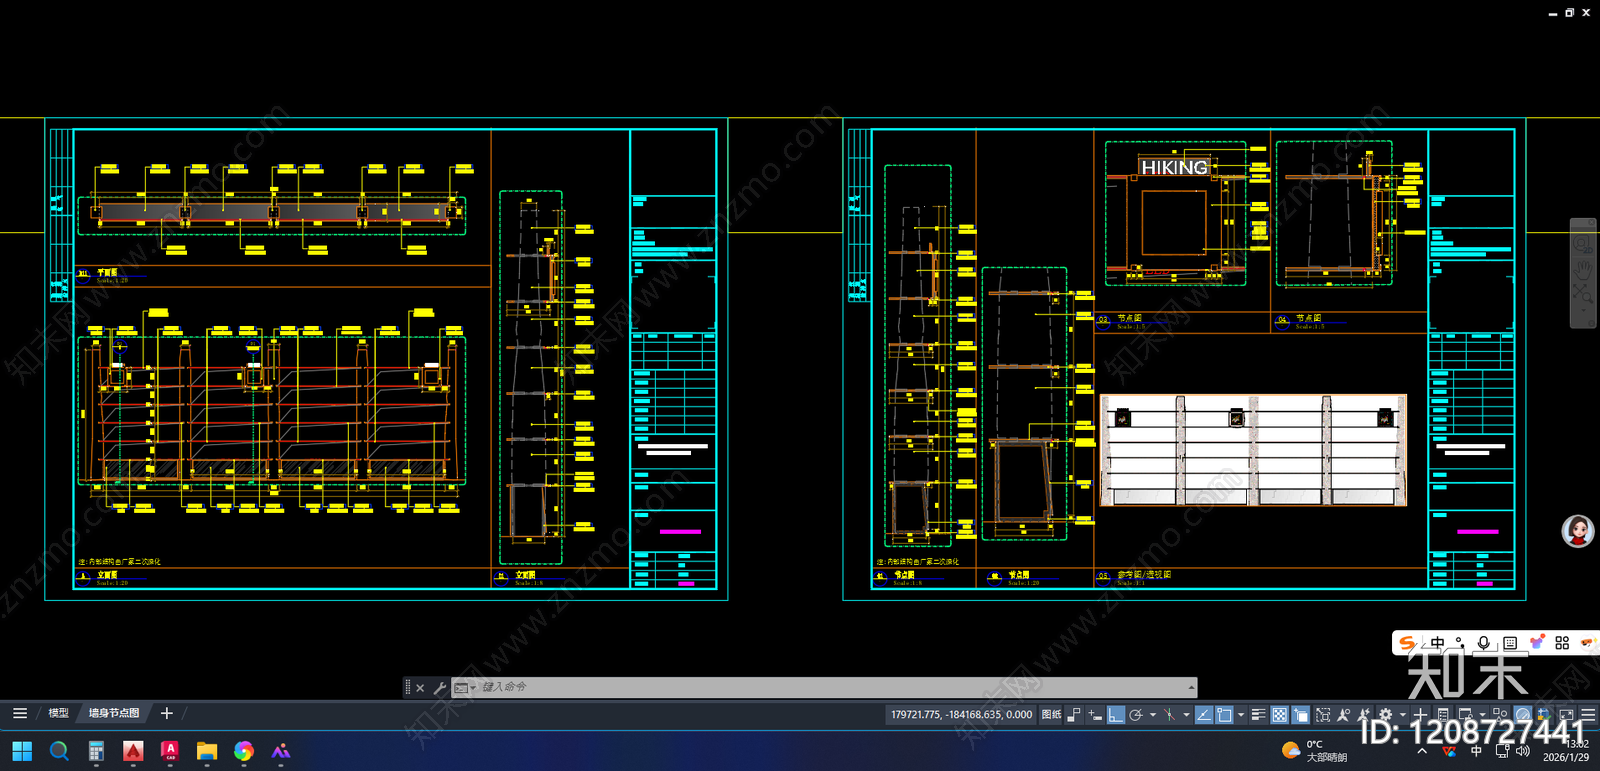Screen dimensions: 1600x771
Task: Open status bar customization menu
Action: click(1588, 714)
